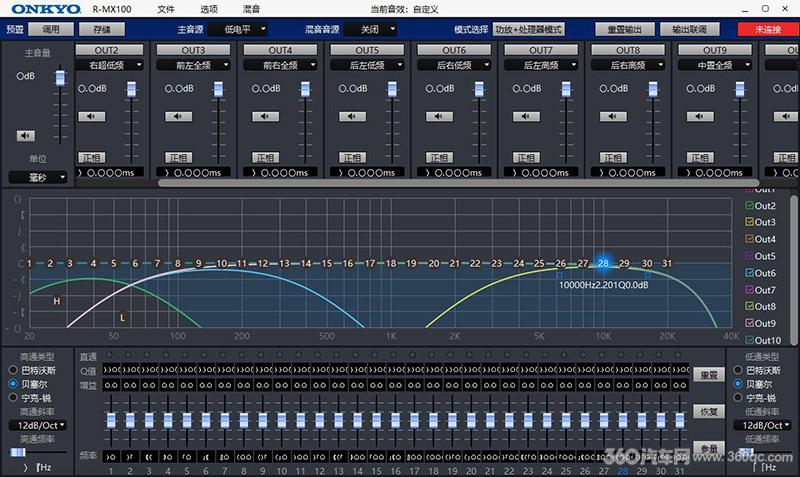Mute the OUT4 channel speaker icon

point(265,116)
